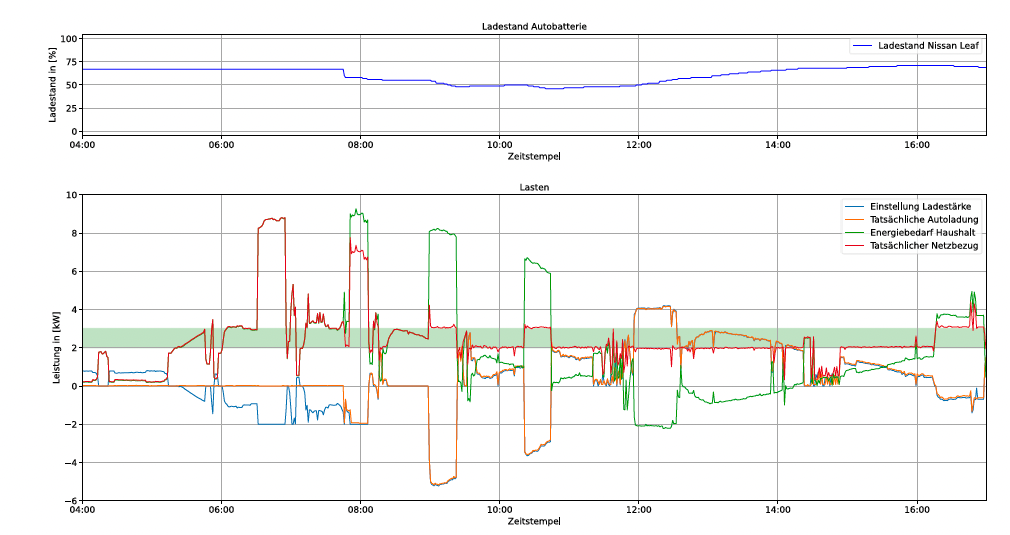Click '16:00' tick of the Lasten chart
This screenshot has width=1010, height=535.
coord(917,510)
